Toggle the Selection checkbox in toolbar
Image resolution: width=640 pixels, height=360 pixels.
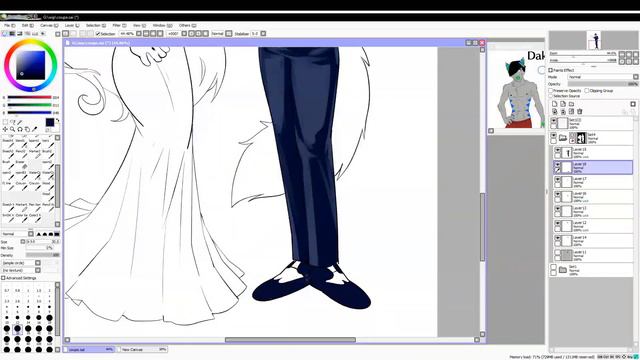[x=98, y=33]
